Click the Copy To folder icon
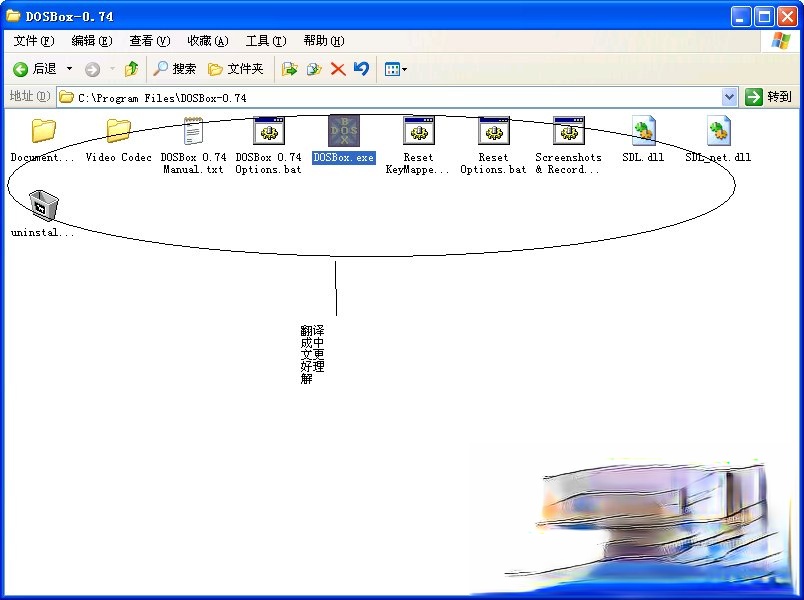804x600 pixels. point(314,69)
